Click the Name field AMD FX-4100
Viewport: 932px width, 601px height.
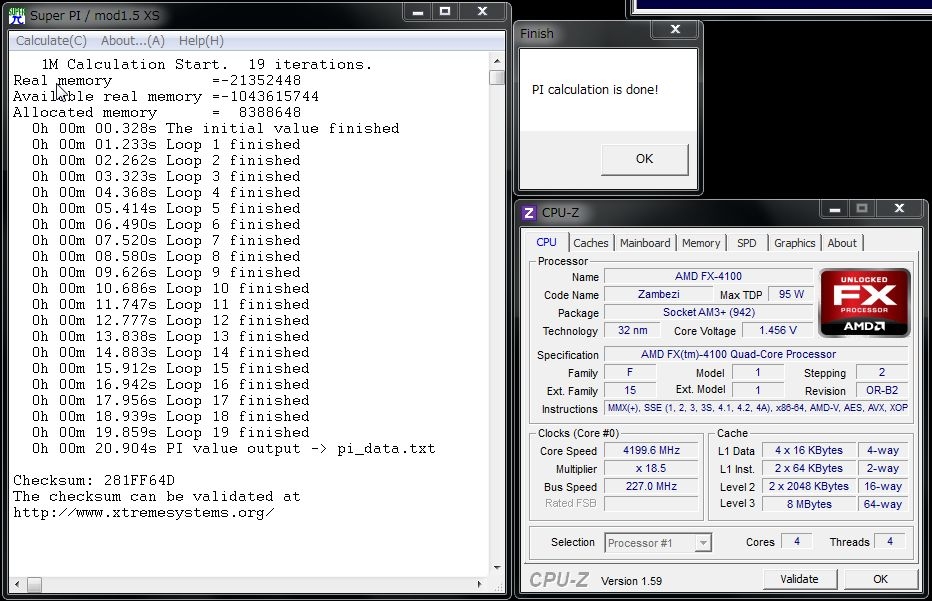click(708, 276)
